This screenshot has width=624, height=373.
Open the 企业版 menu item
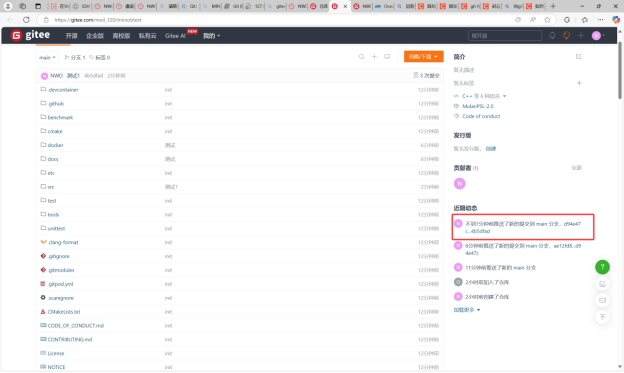coord(95,35)
